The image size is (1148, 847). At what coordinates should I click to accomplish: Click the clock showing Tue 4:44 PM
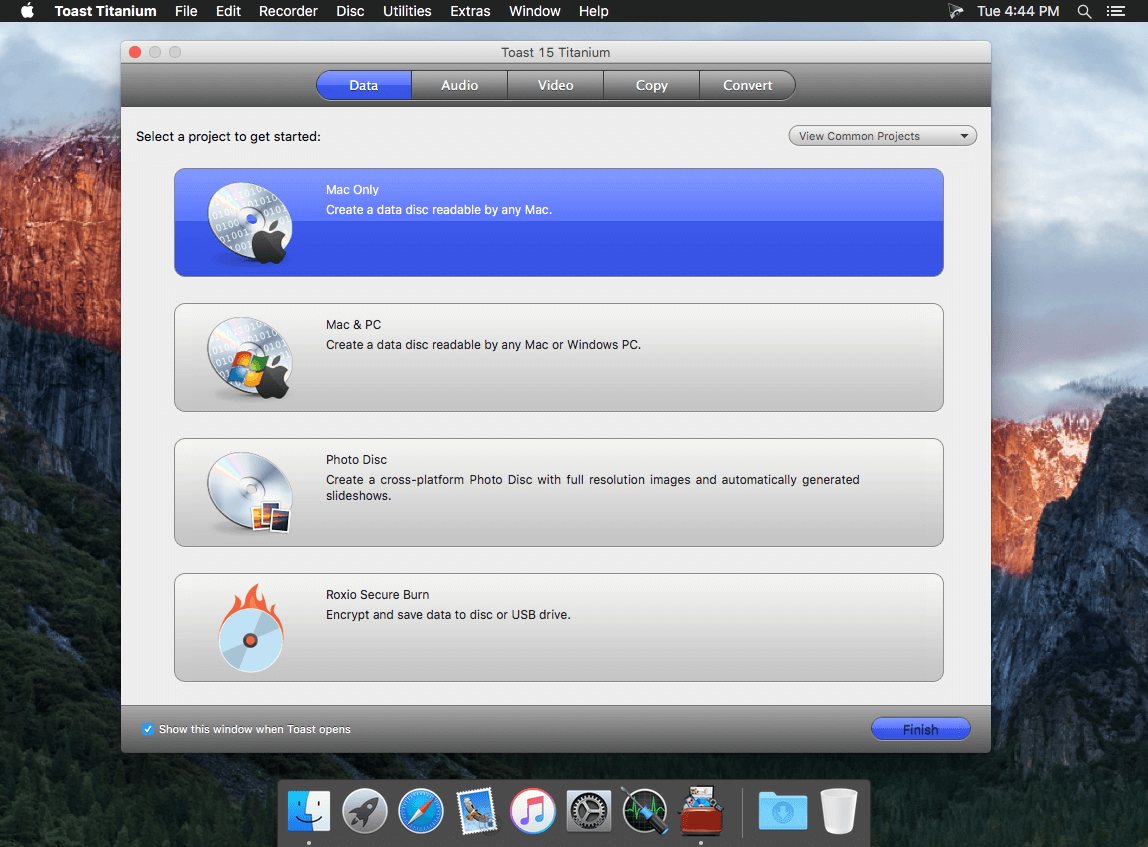1018,11
